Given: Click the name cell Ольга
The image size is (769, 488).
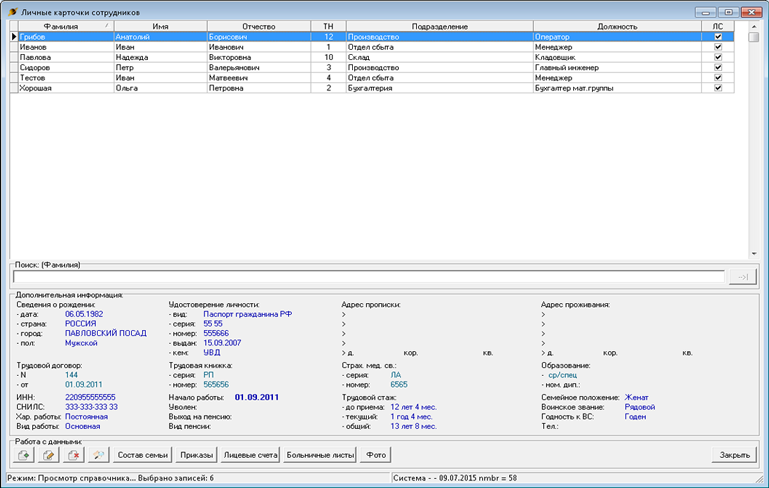Looking at the screenshot, I should click(x=160, y=88).
